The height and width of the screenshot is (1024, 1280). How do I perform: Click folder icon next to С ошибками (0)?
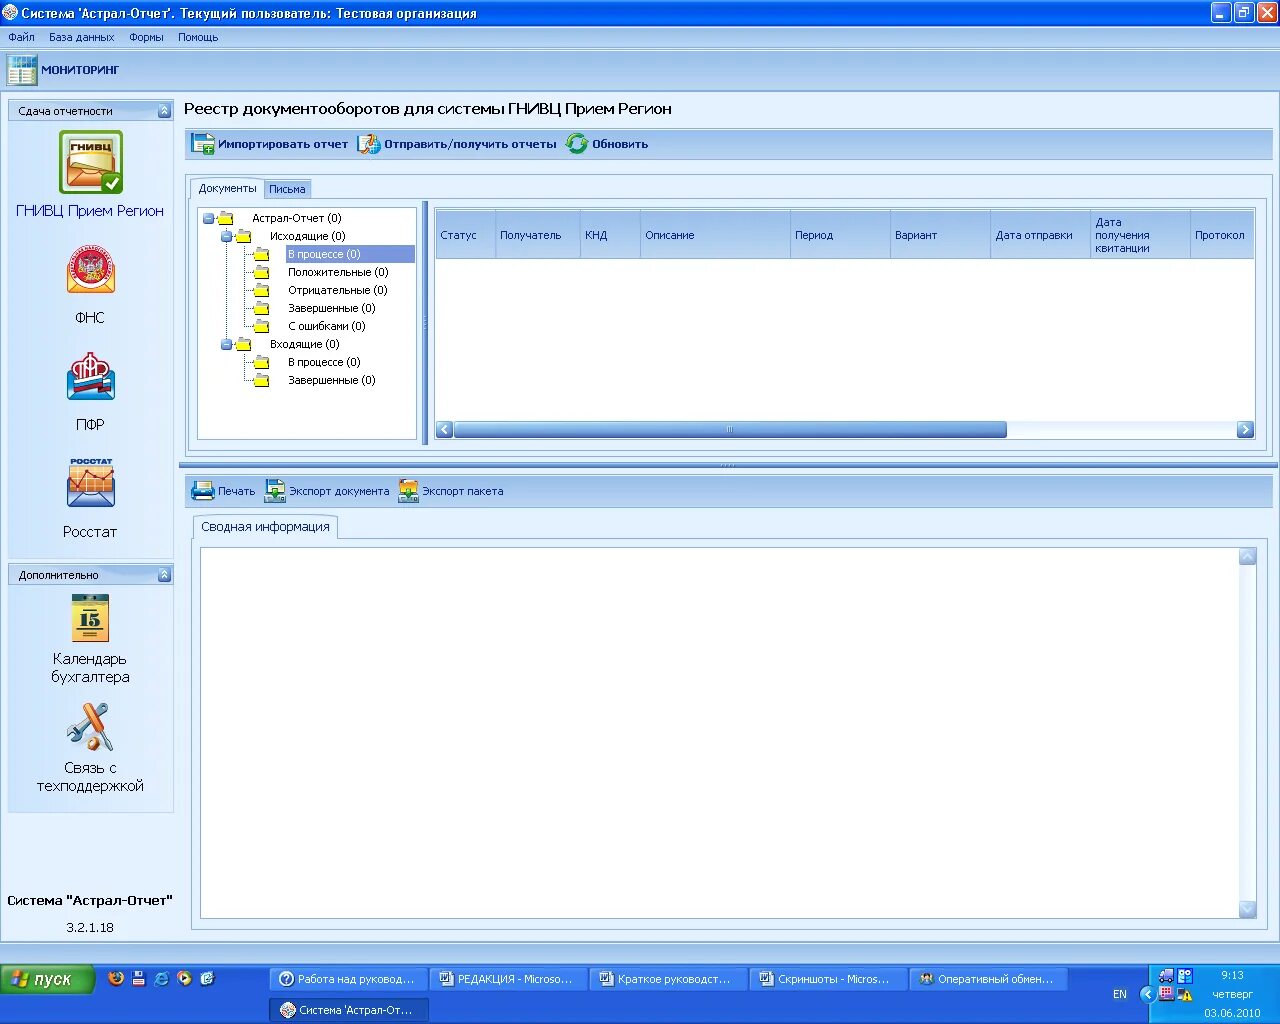pos(262,326)
